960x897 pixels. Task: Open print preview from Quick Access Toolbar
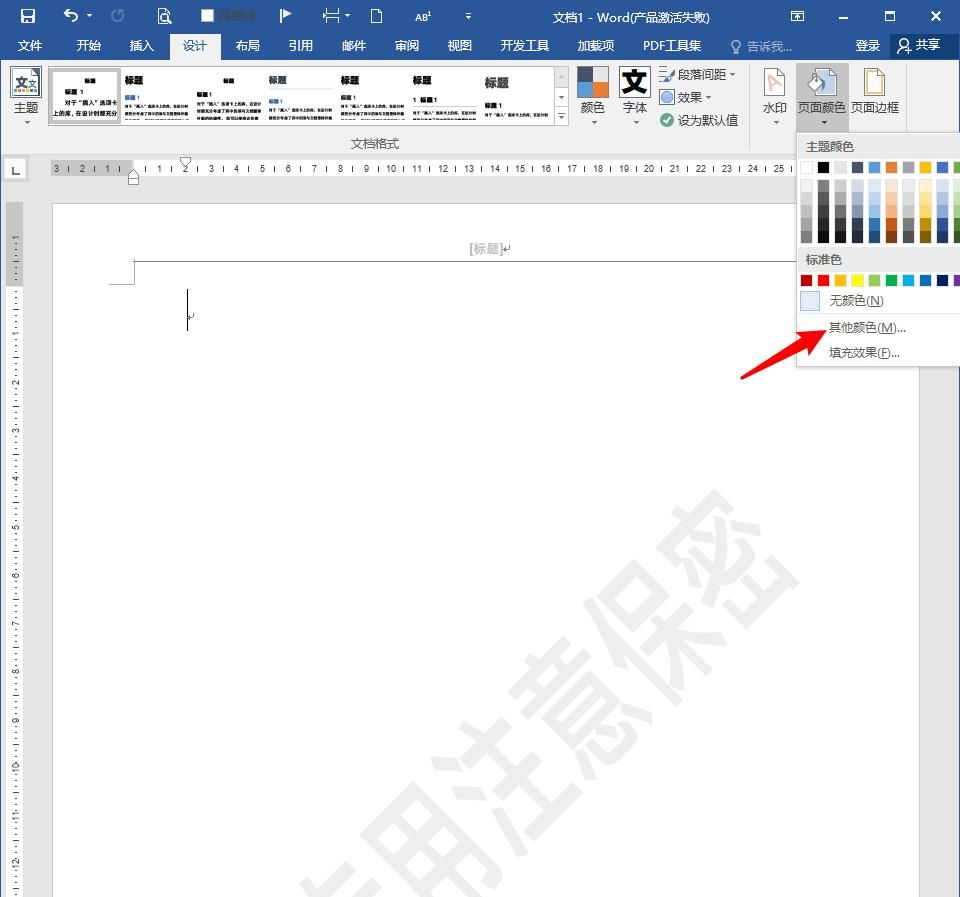click(164, 17)
